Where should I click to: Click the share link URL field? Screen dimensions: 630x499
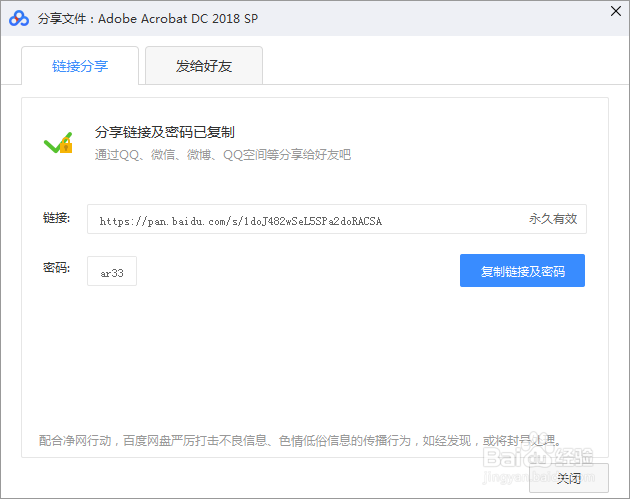pyautogui.click(x=337, y=219)
